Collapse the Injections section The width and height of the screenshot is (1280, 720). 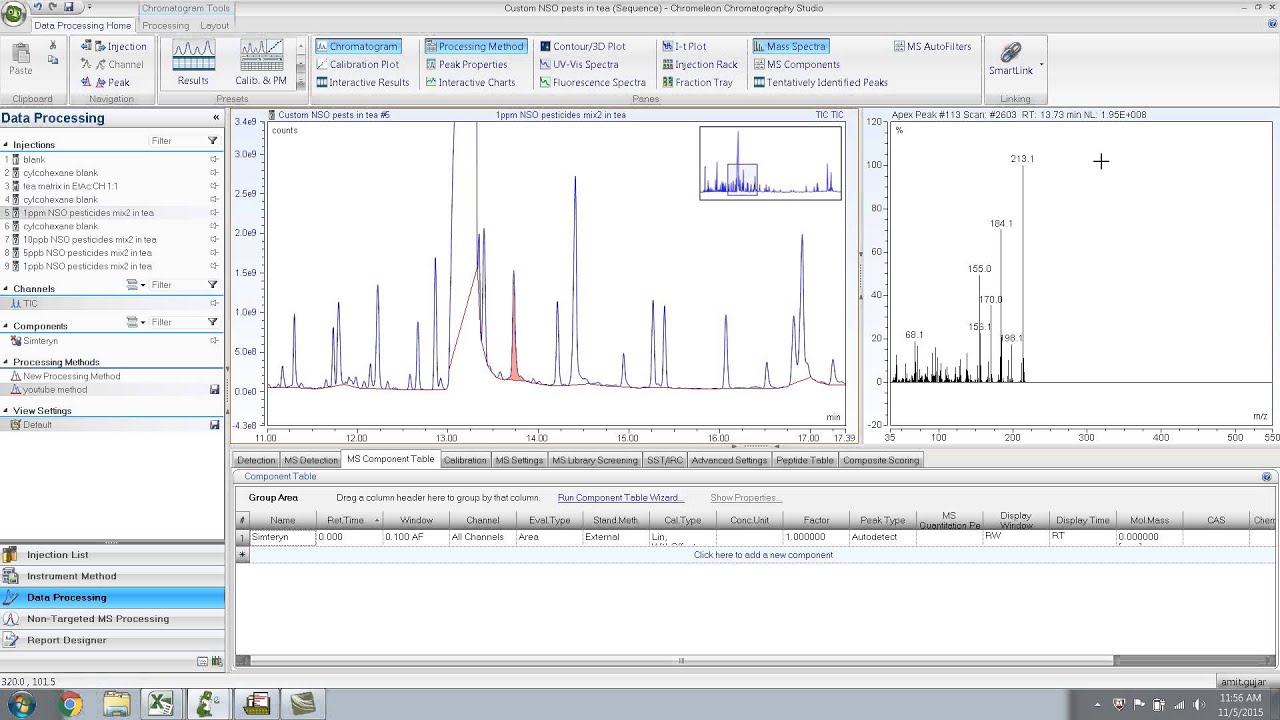click(6, 145)
